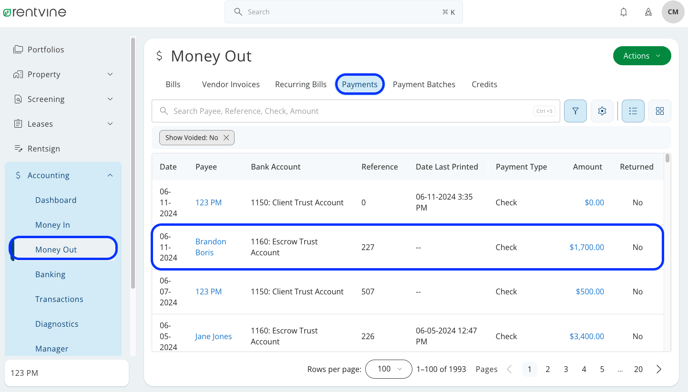688x392 pixels.
Task: Switch to the Bills tab
Action: pyautogui.click(x=173, y=84)
